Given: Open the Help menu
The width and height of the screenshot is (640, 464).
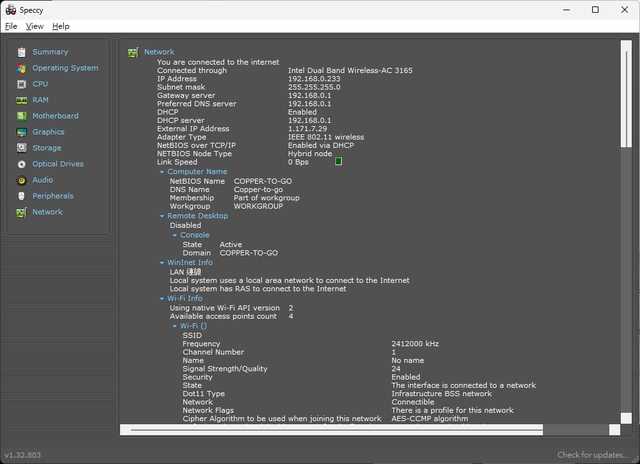Looking at the screenshot, I should (61, 26).
